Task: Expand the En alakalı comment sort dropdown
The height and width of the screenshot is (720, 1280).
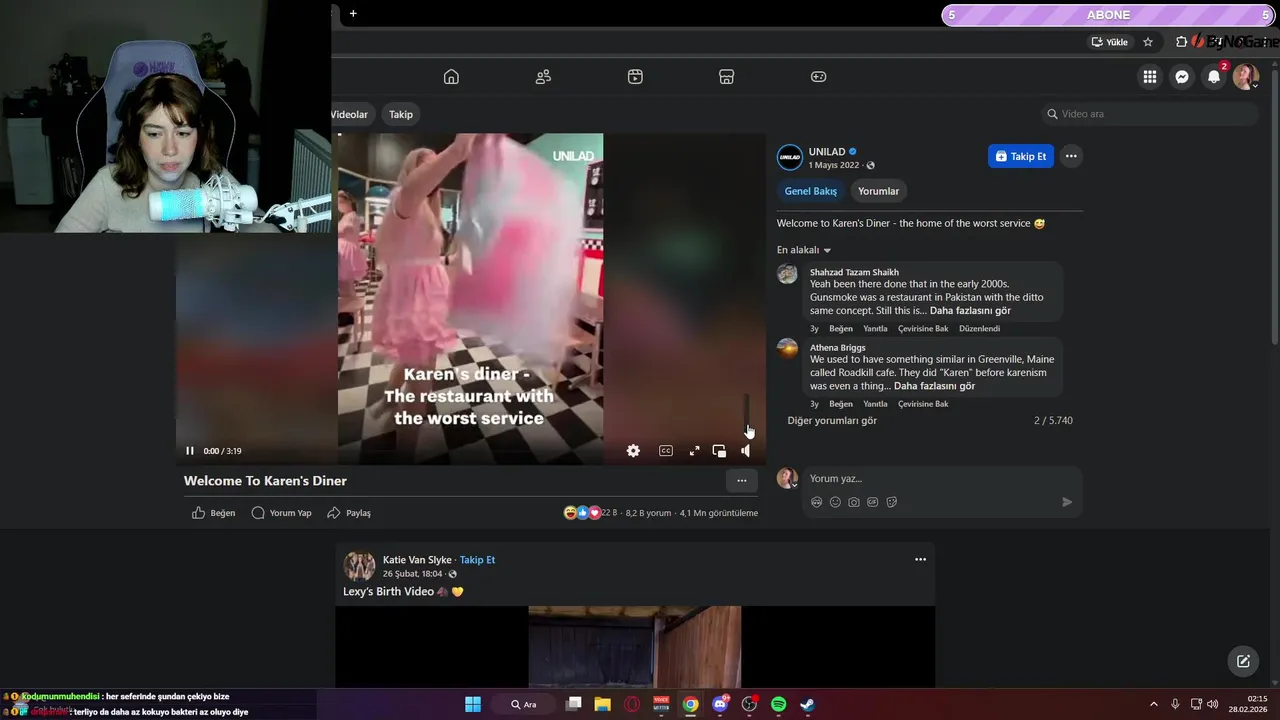Action: (804, 250)
